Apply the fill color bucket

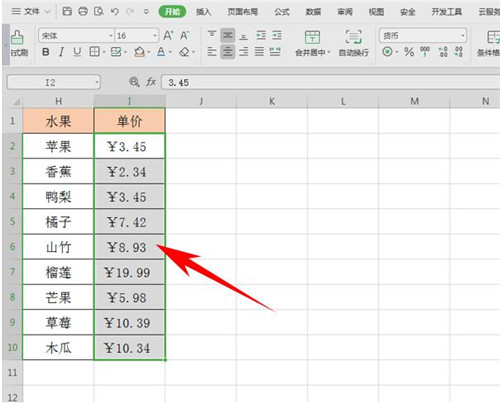139,52
